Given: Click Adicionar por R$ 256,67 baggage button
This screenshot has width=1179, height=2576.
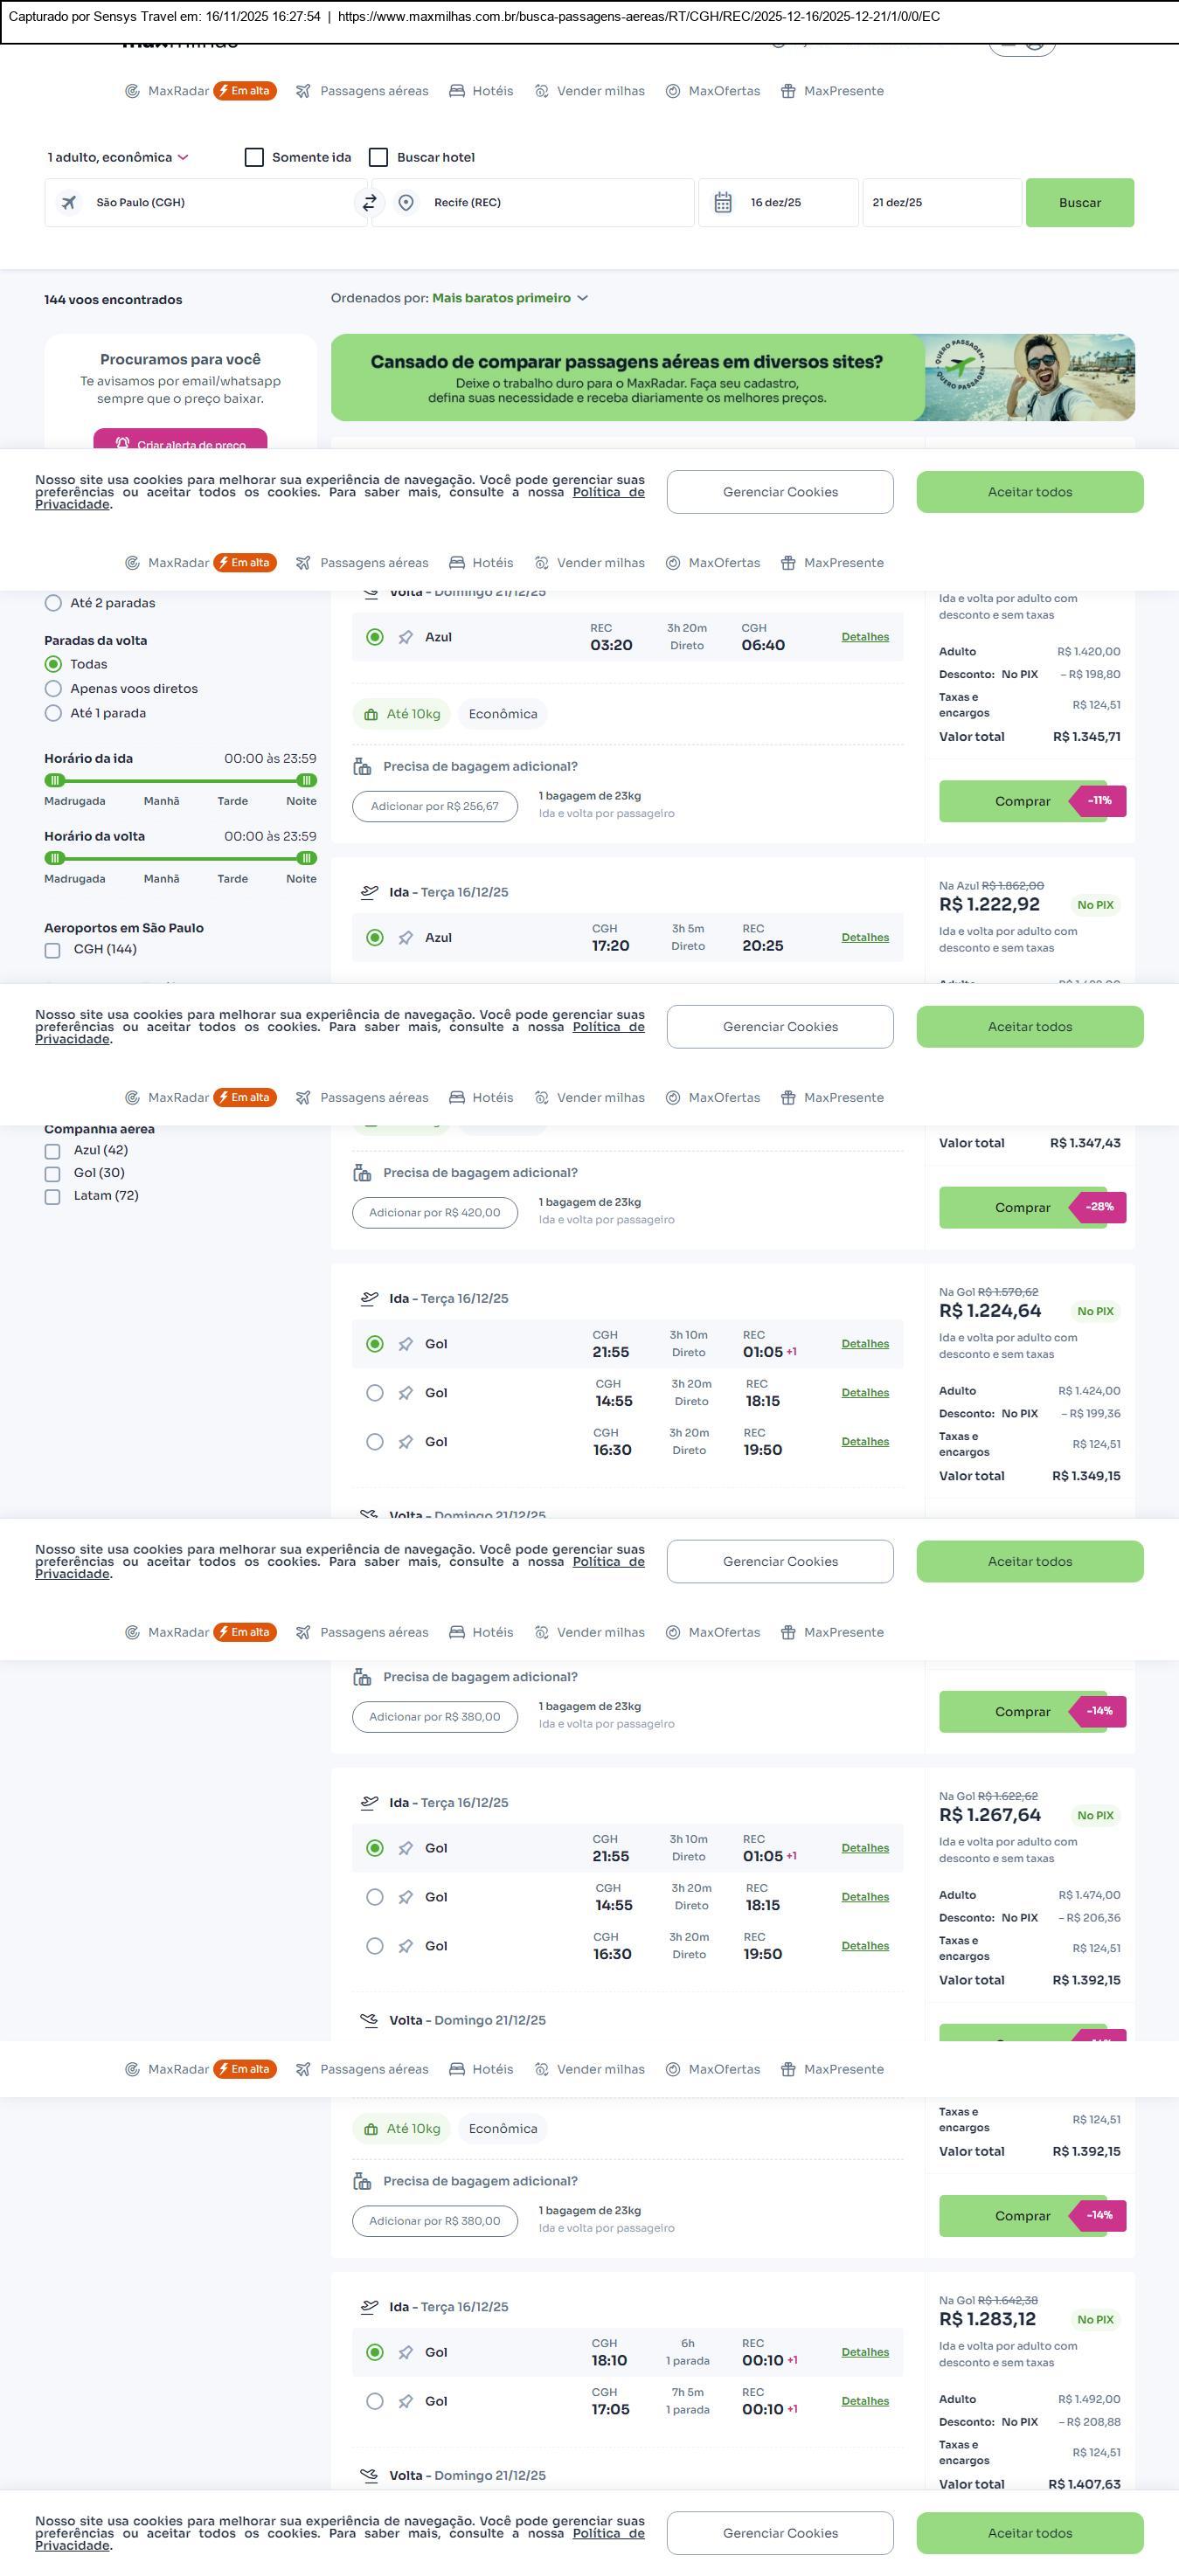Looking at the screenshot, I should click(434, 807).
